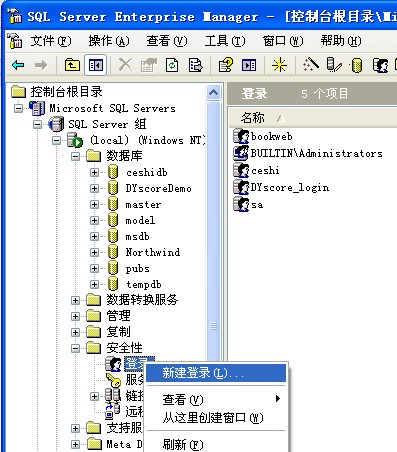Viewport: 397px width, 452px height.
Task: Expand the tempdb database node
Action: 94,284
